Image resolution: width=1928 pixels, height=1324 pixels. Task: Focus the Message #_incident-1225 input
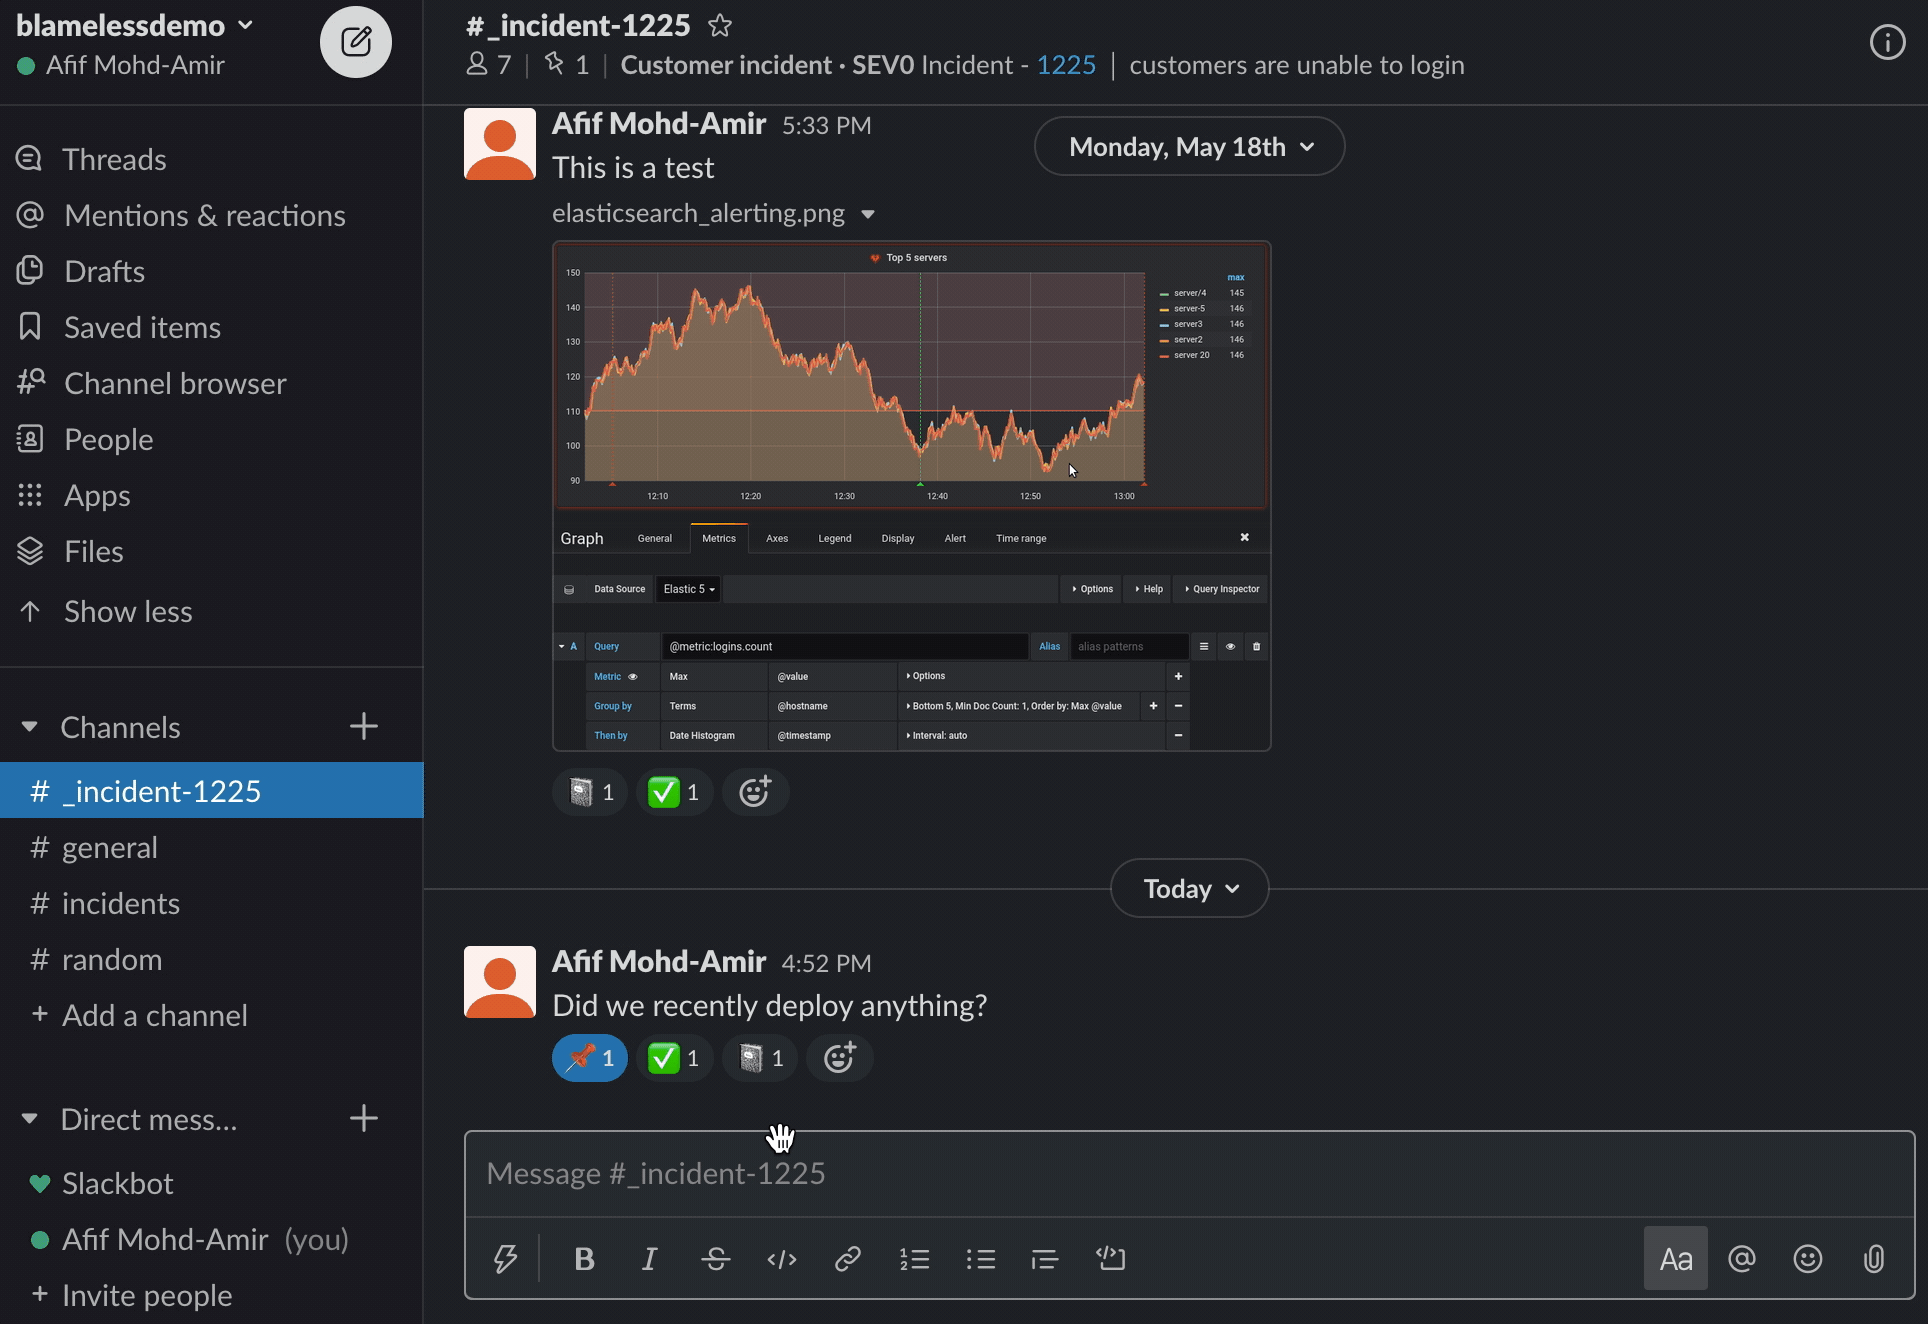[1189, 1174]
